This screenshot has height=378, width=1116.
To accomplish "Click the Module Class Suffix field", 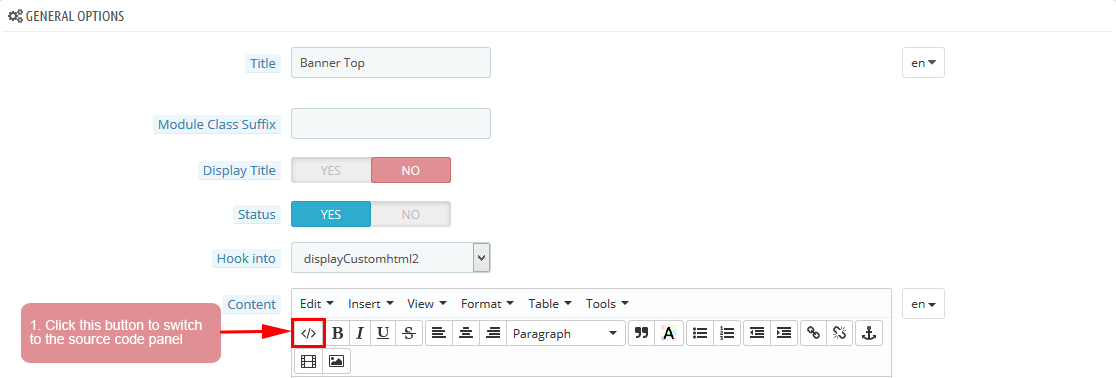I will tap(391, 124).
